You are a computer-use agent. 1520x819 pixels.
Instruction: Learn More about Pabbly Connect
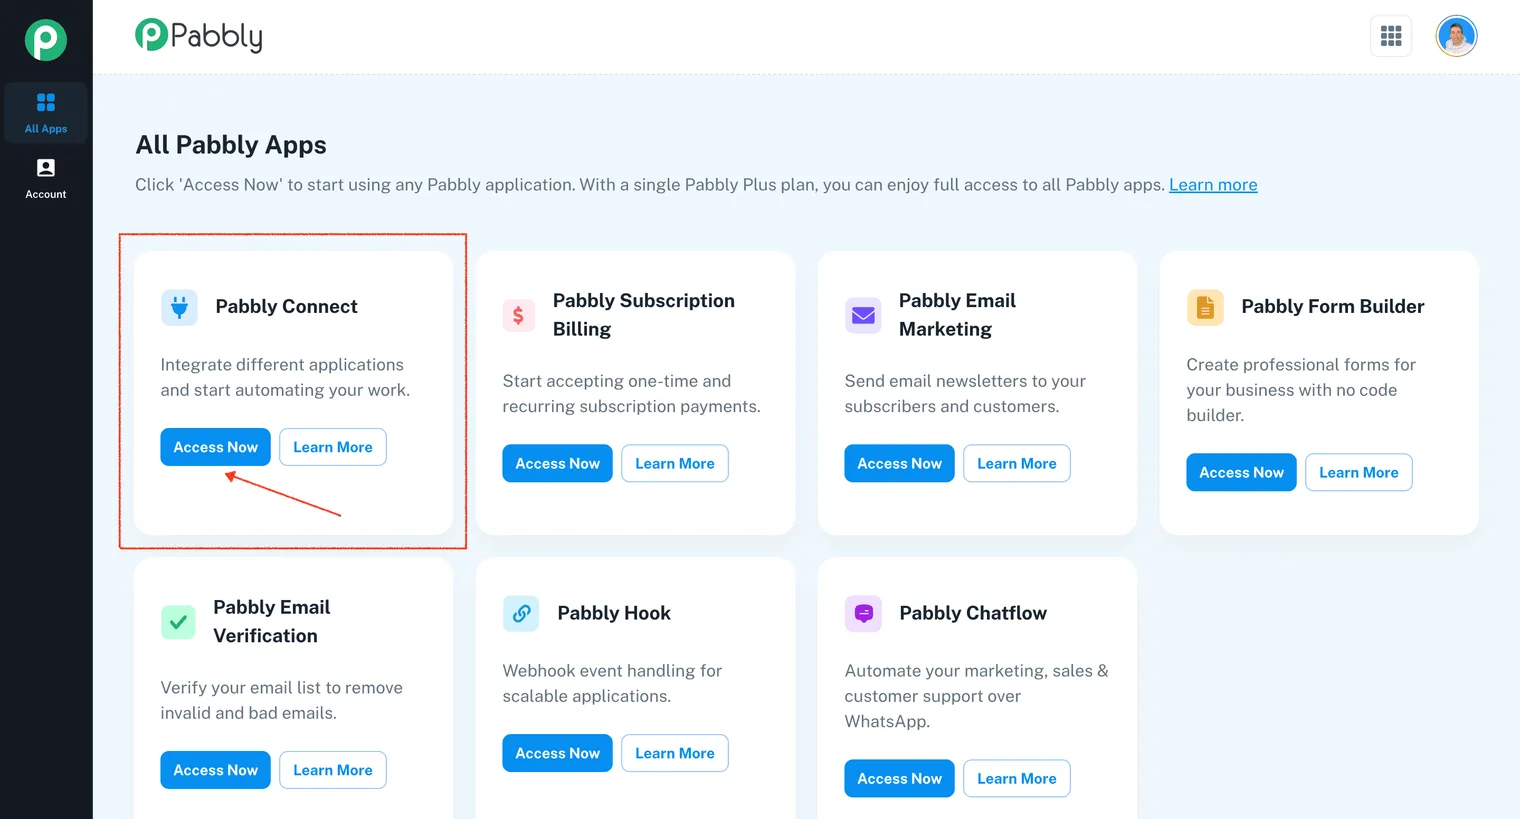coord(333,447)
